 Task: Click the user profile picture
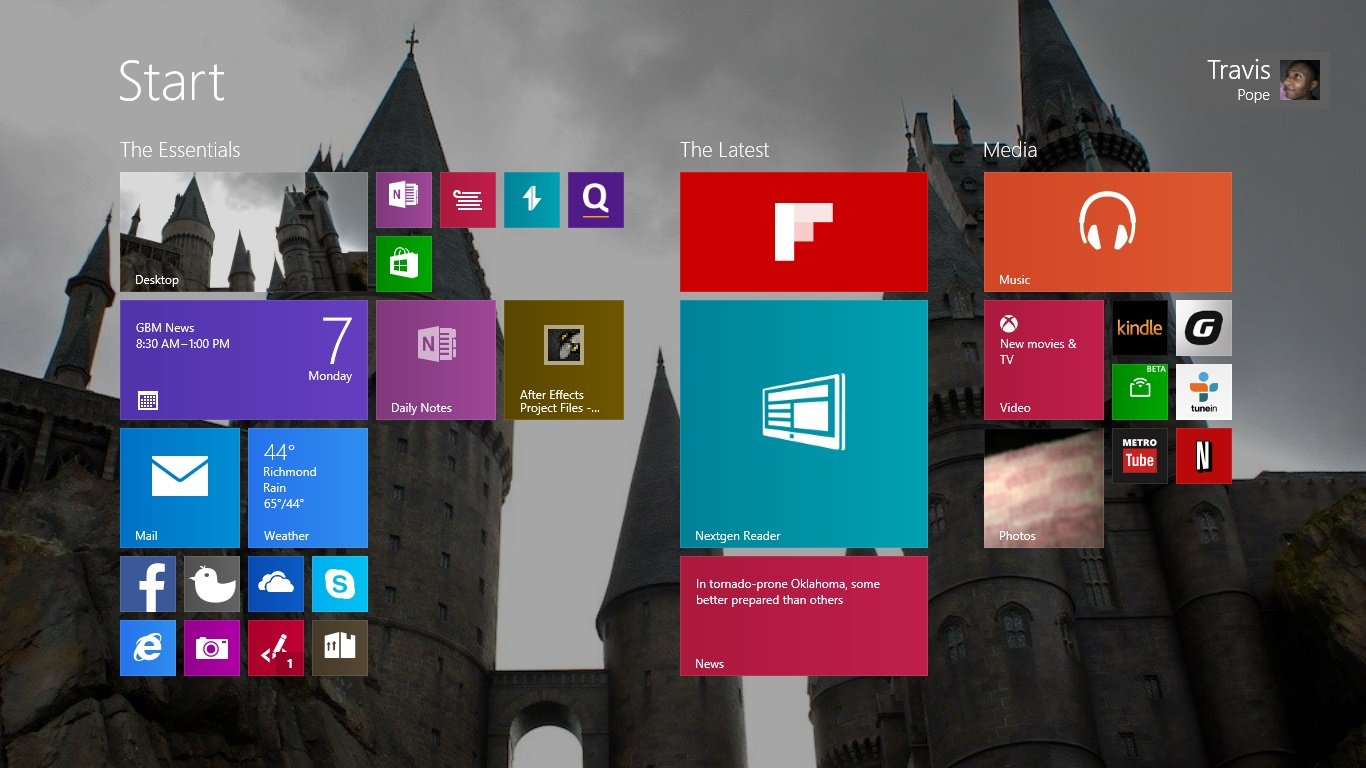click(1300, 80)
